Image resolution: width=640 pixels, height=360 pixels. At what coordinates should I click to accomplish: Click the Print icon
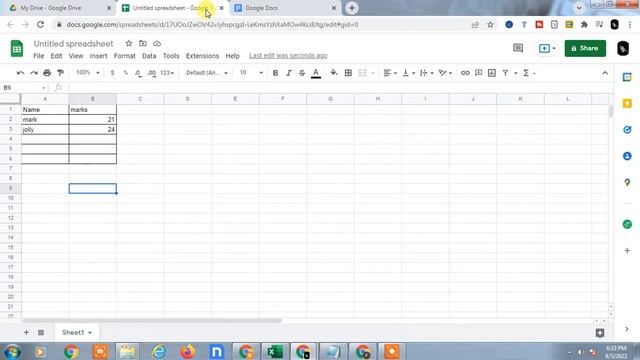(47, 73)
